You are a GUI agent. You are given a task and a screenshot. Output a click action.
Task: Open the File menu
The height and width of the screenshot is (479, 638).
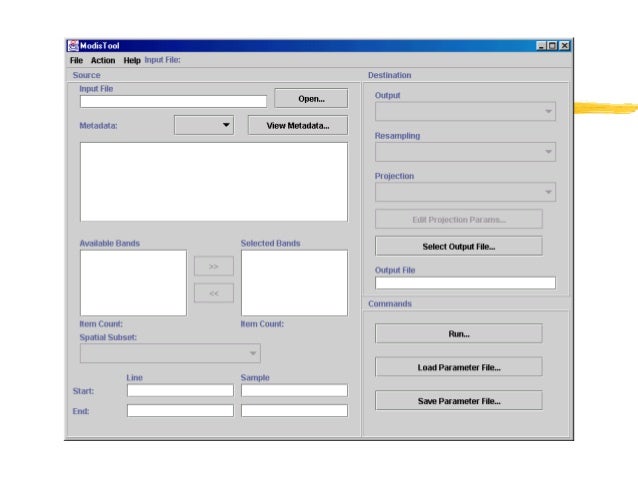click(76, 60)
